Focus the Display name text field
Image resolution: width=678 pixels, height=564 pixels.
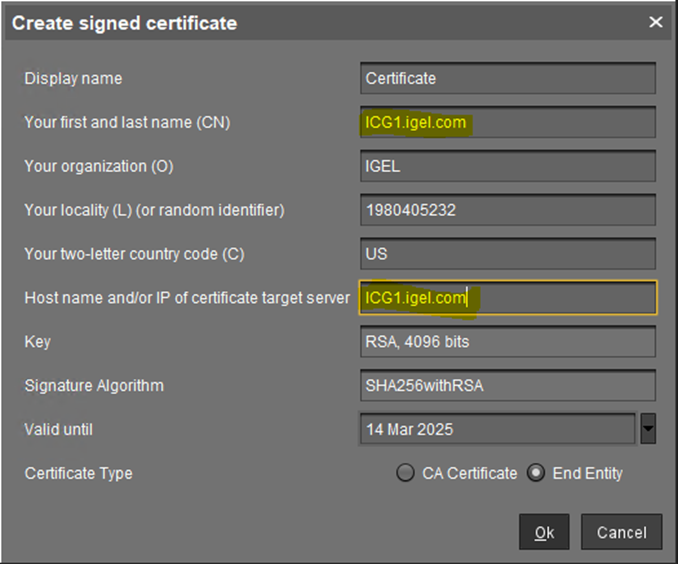pyautogui.click(x=507, y=78)
